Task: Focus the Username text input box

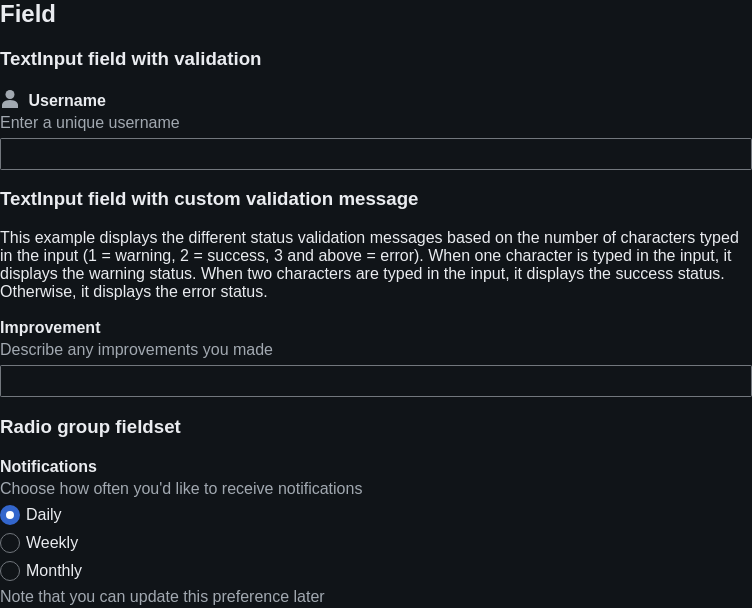Action: 376,154
